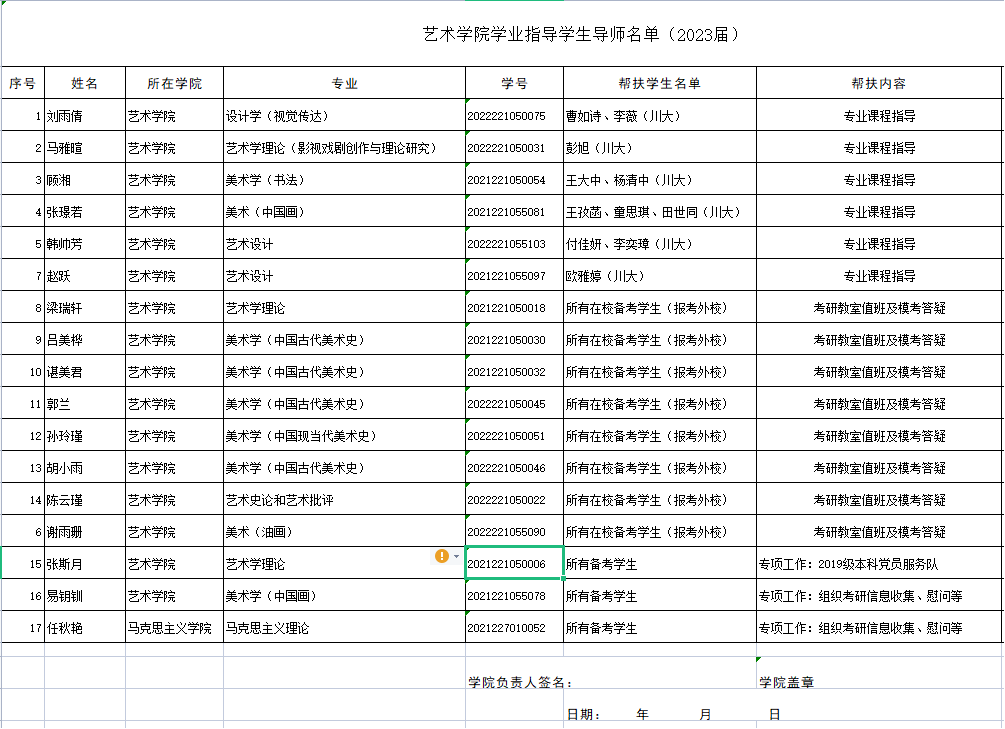Select cell 设计学（视觉传达）
The width and height of the screenshot is (1005, 729).
344,116
